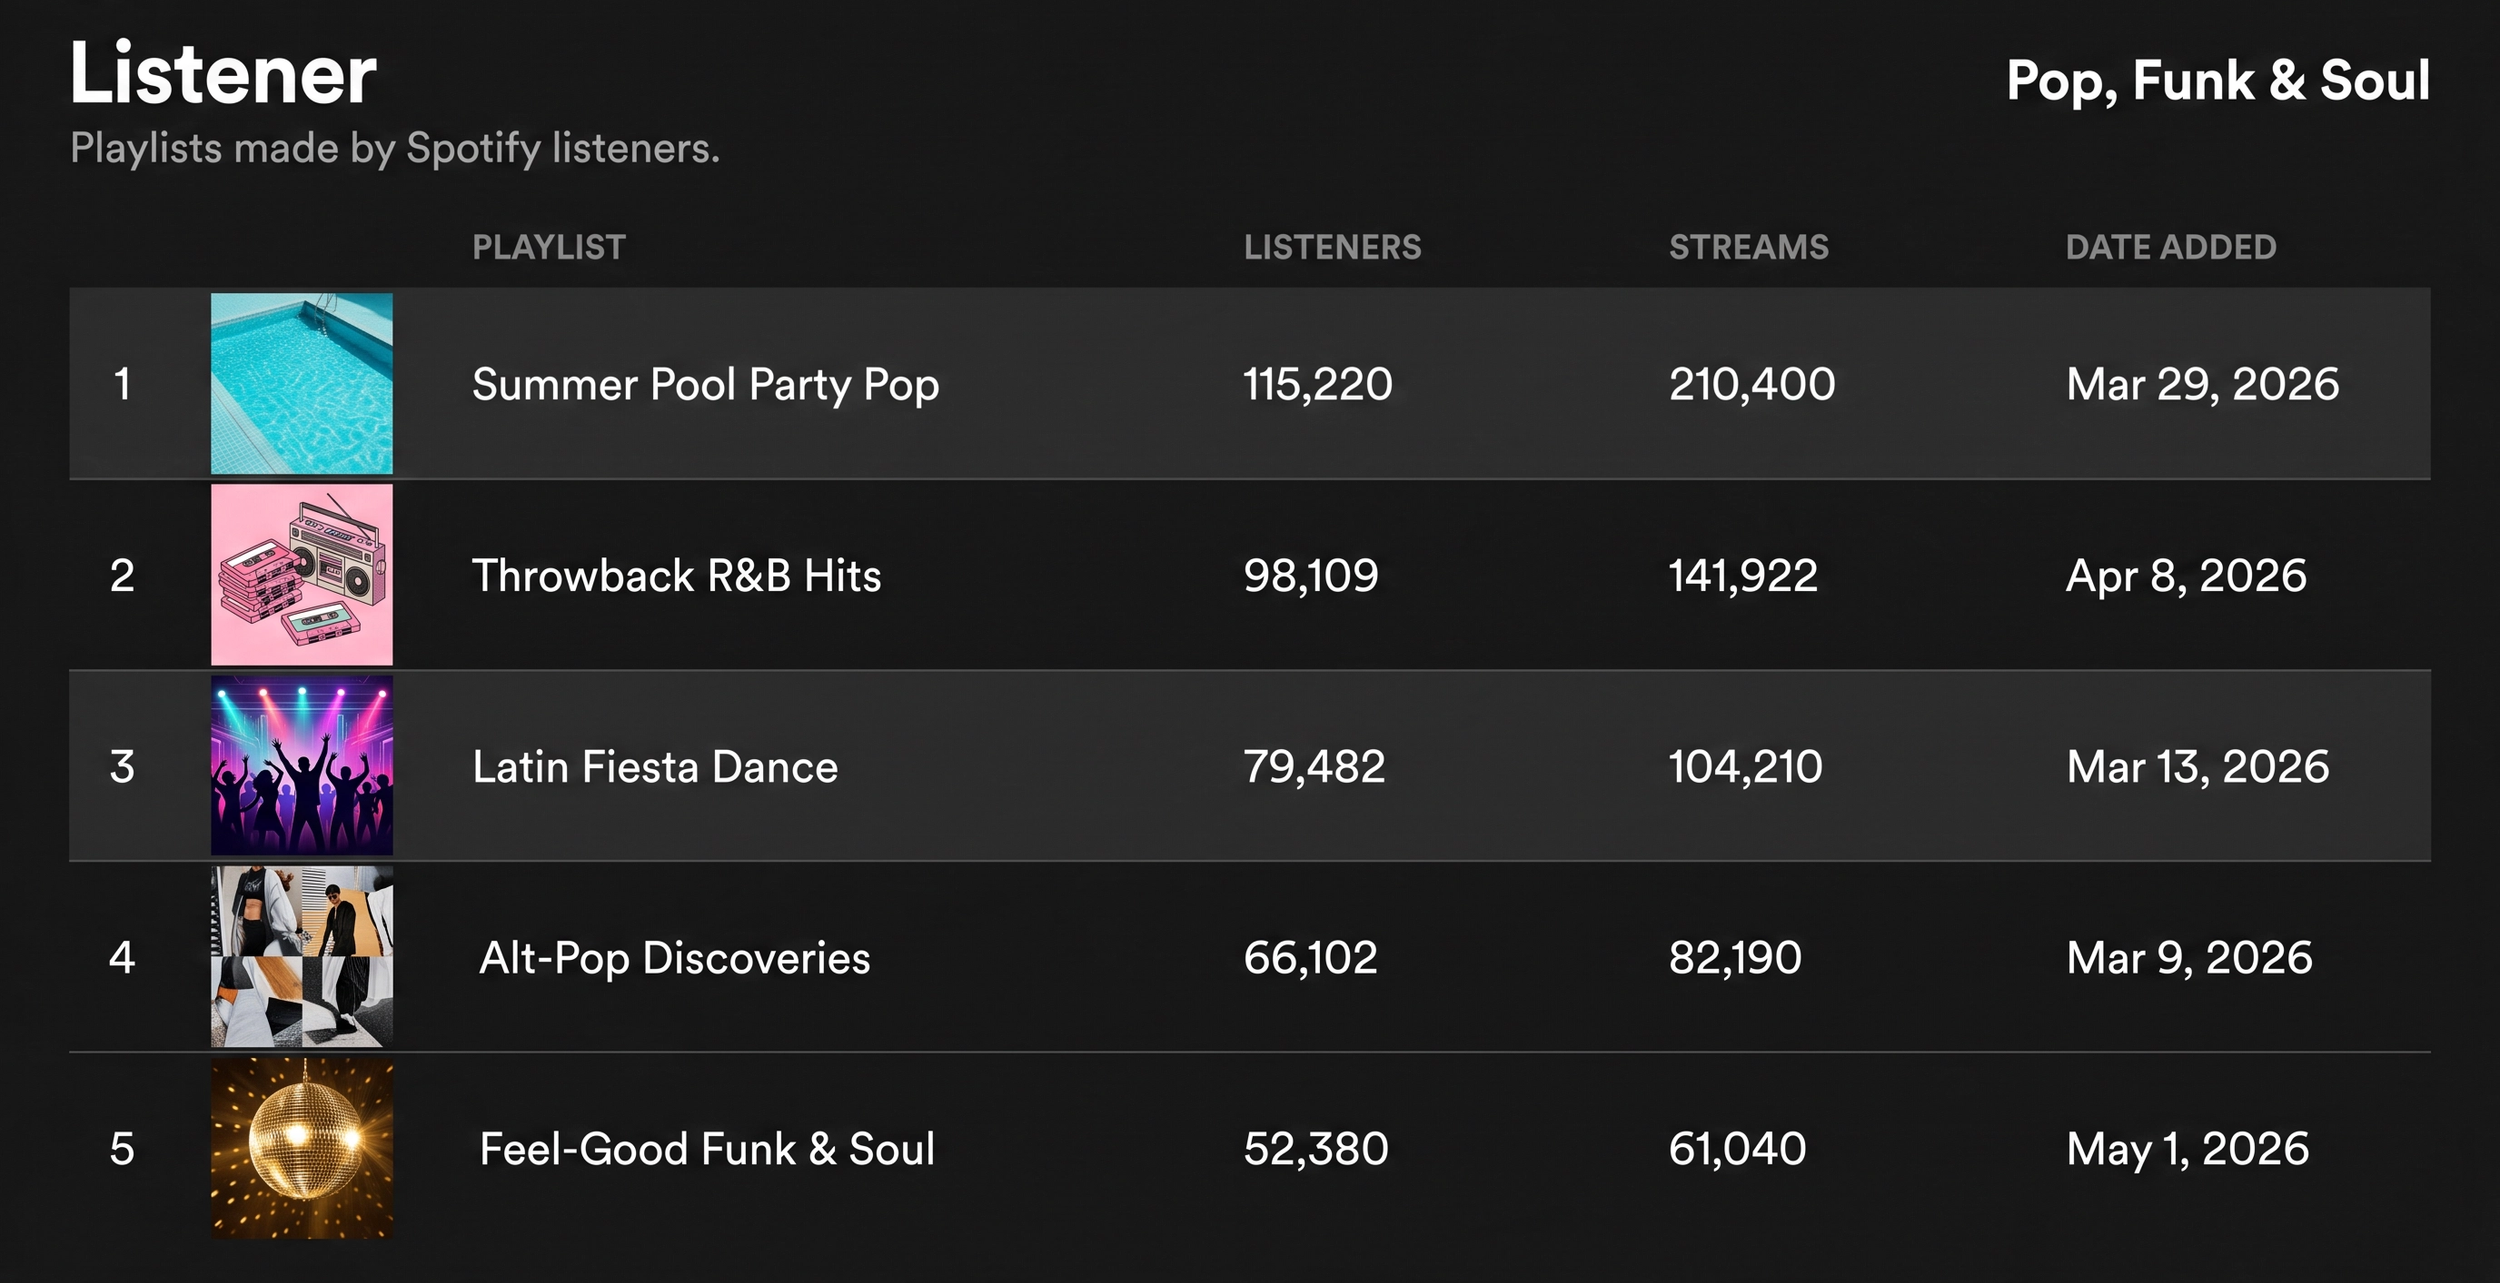Open the Feel-Good Funk & Soul disco ball cover

pyautogui.click(x=301, y=1148)
